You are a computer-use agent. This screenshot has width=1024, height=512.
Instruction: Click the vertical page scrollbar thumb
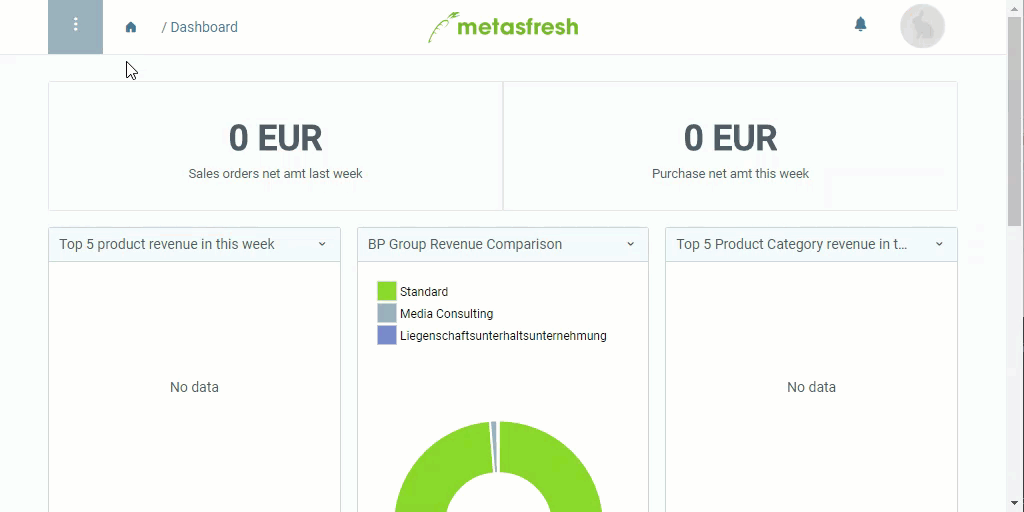click(x=1015, y=121)
